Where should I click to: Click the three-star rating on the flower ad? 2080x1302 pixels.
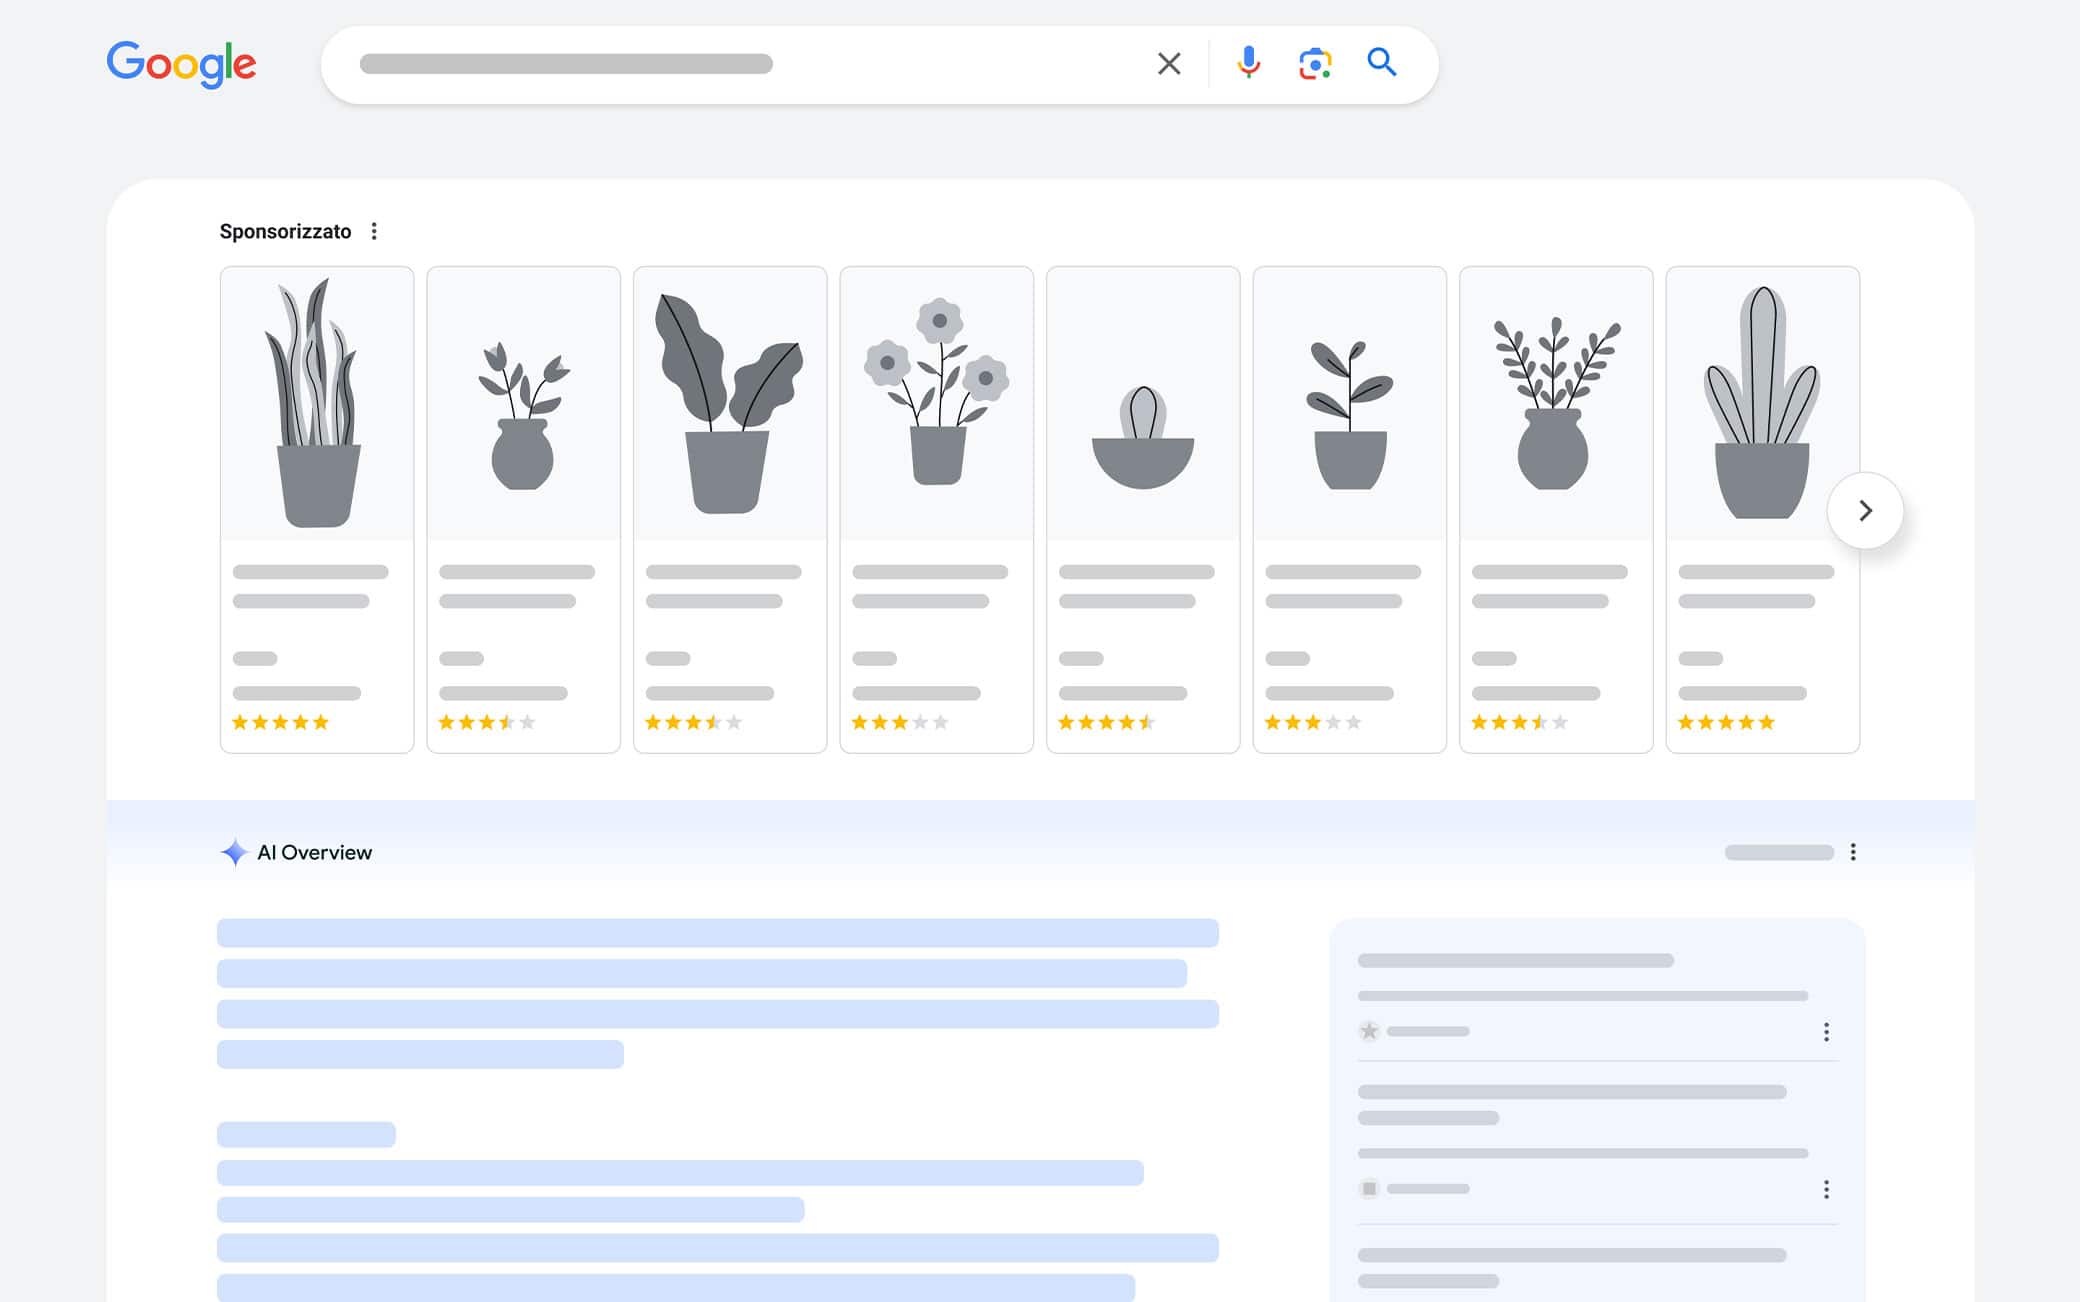point(899,721)
